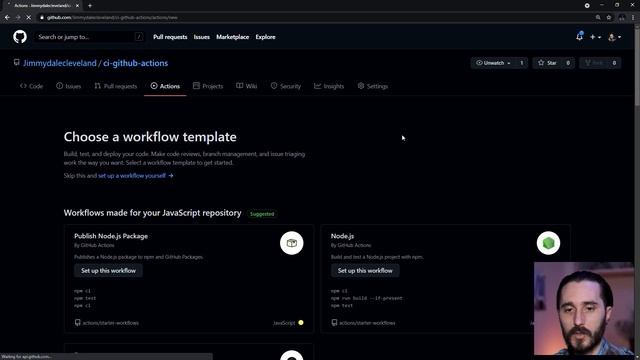The width and height of the screenshot is (640, 360).
Task: Click the watch count next to Unwatch
Action: [522, 63]
